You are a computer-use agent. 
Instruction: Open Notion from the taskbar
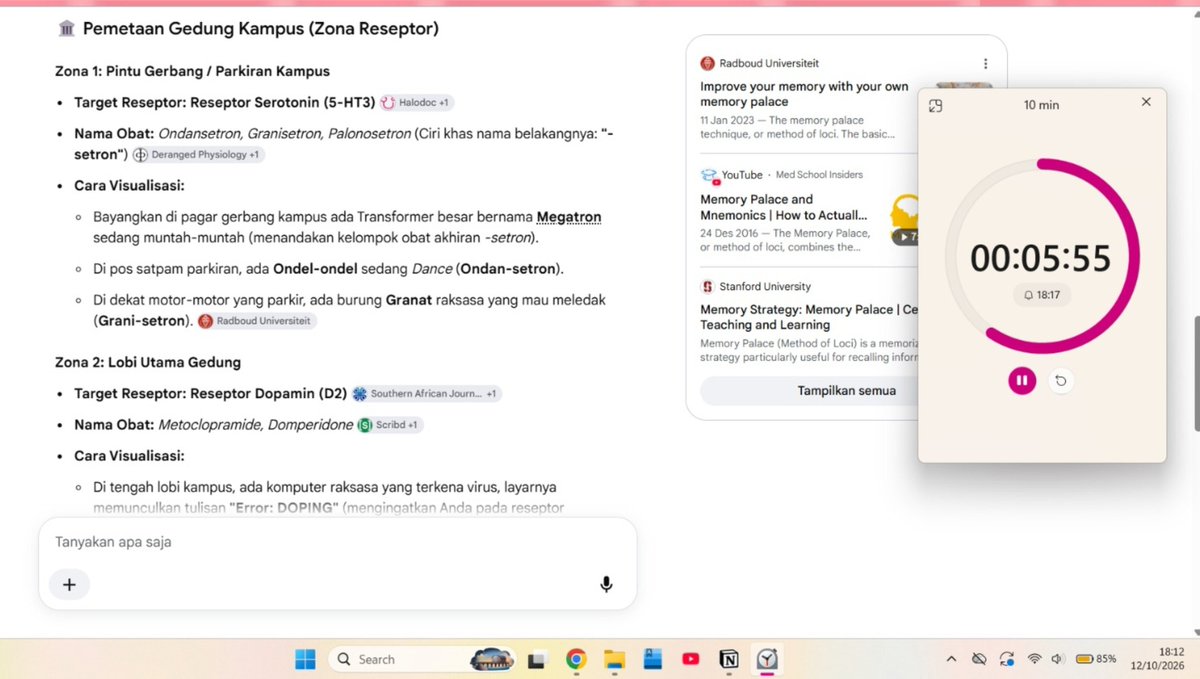728,659
